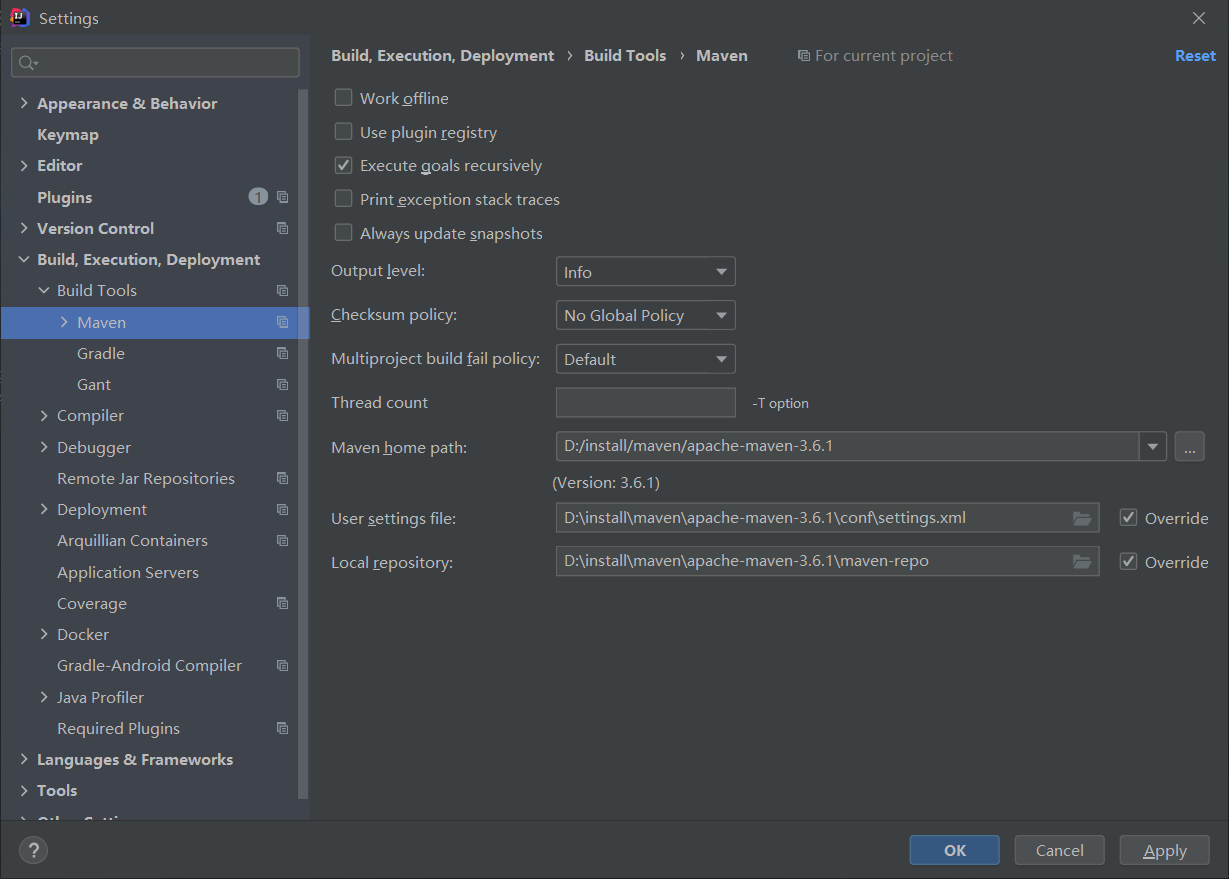1229x879 pixels.
Task: Click the folder icon in User settings file
Action: click(x=1082, y=518)
